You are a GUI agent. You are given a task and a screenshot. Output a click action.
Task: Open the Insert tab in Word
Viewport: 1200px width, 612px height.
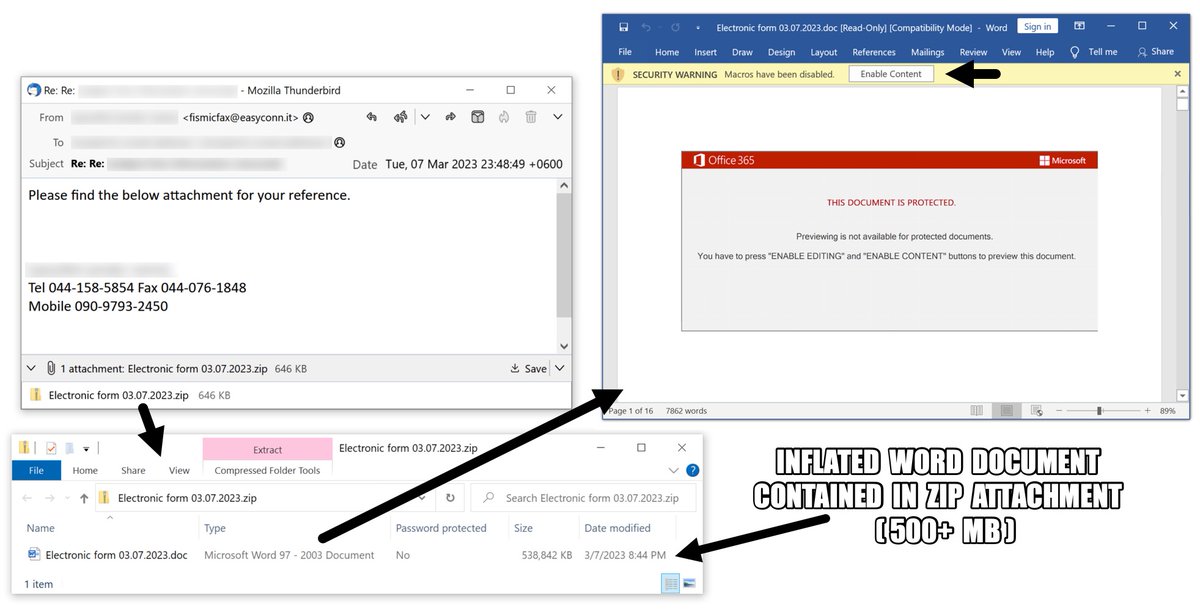[x=706, y=52]
